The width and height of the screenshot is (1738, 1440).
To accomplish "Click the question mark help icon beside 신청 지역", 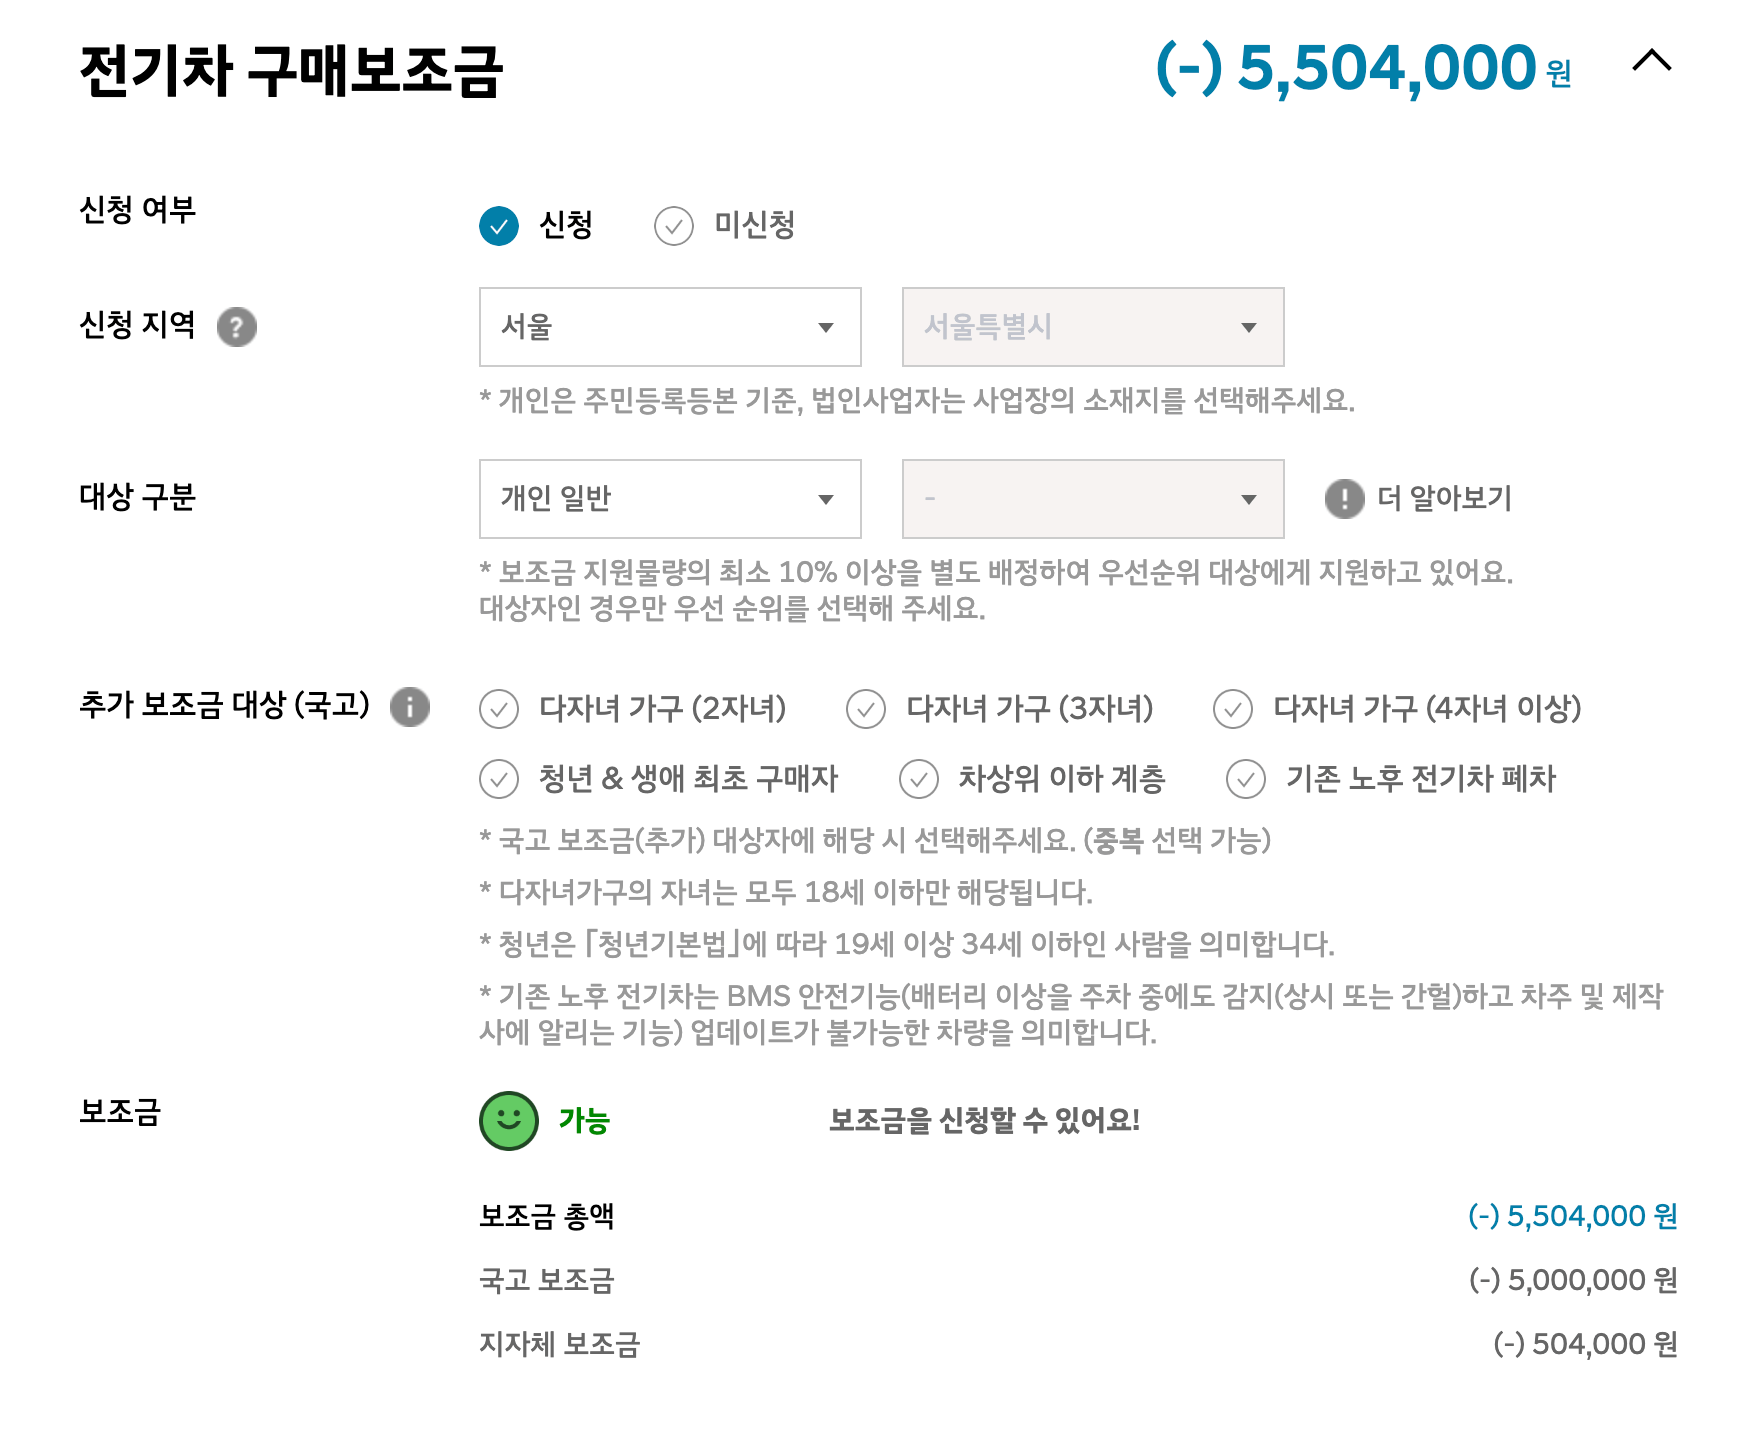I will 237,326.
